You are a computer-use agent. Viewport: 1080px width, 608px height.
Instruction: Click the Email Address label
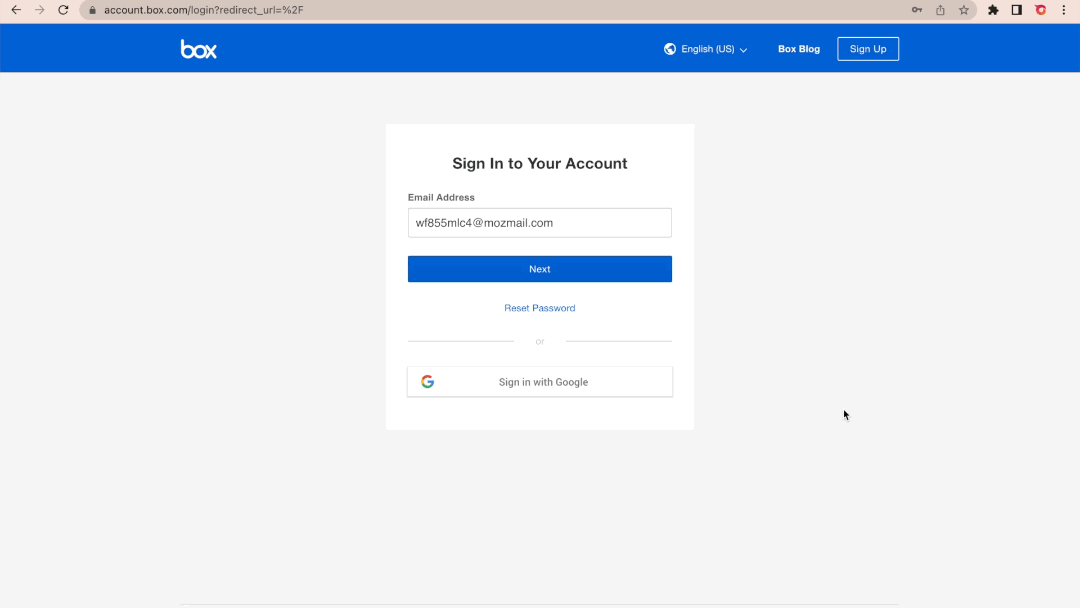(x=441, y=197)
